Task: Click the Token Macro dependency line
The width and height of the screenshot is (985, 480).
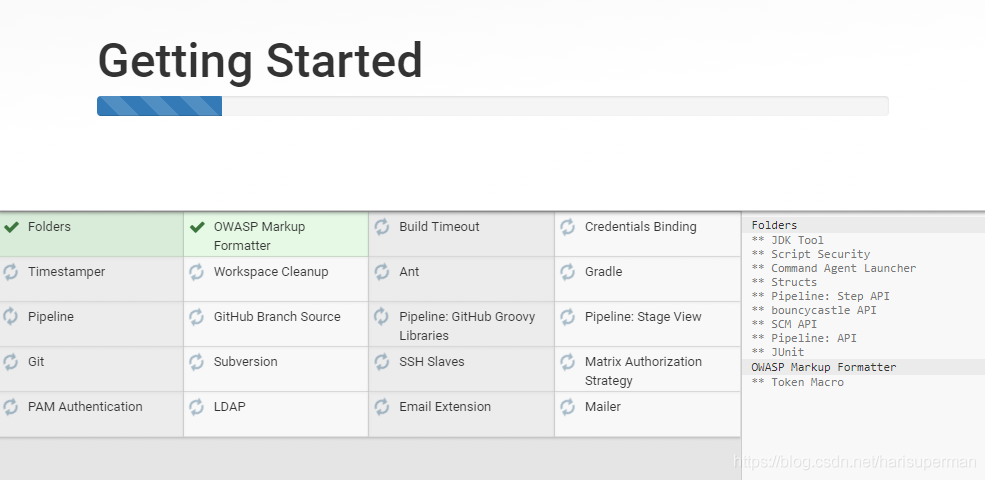Action: click(x=806, y=382)
